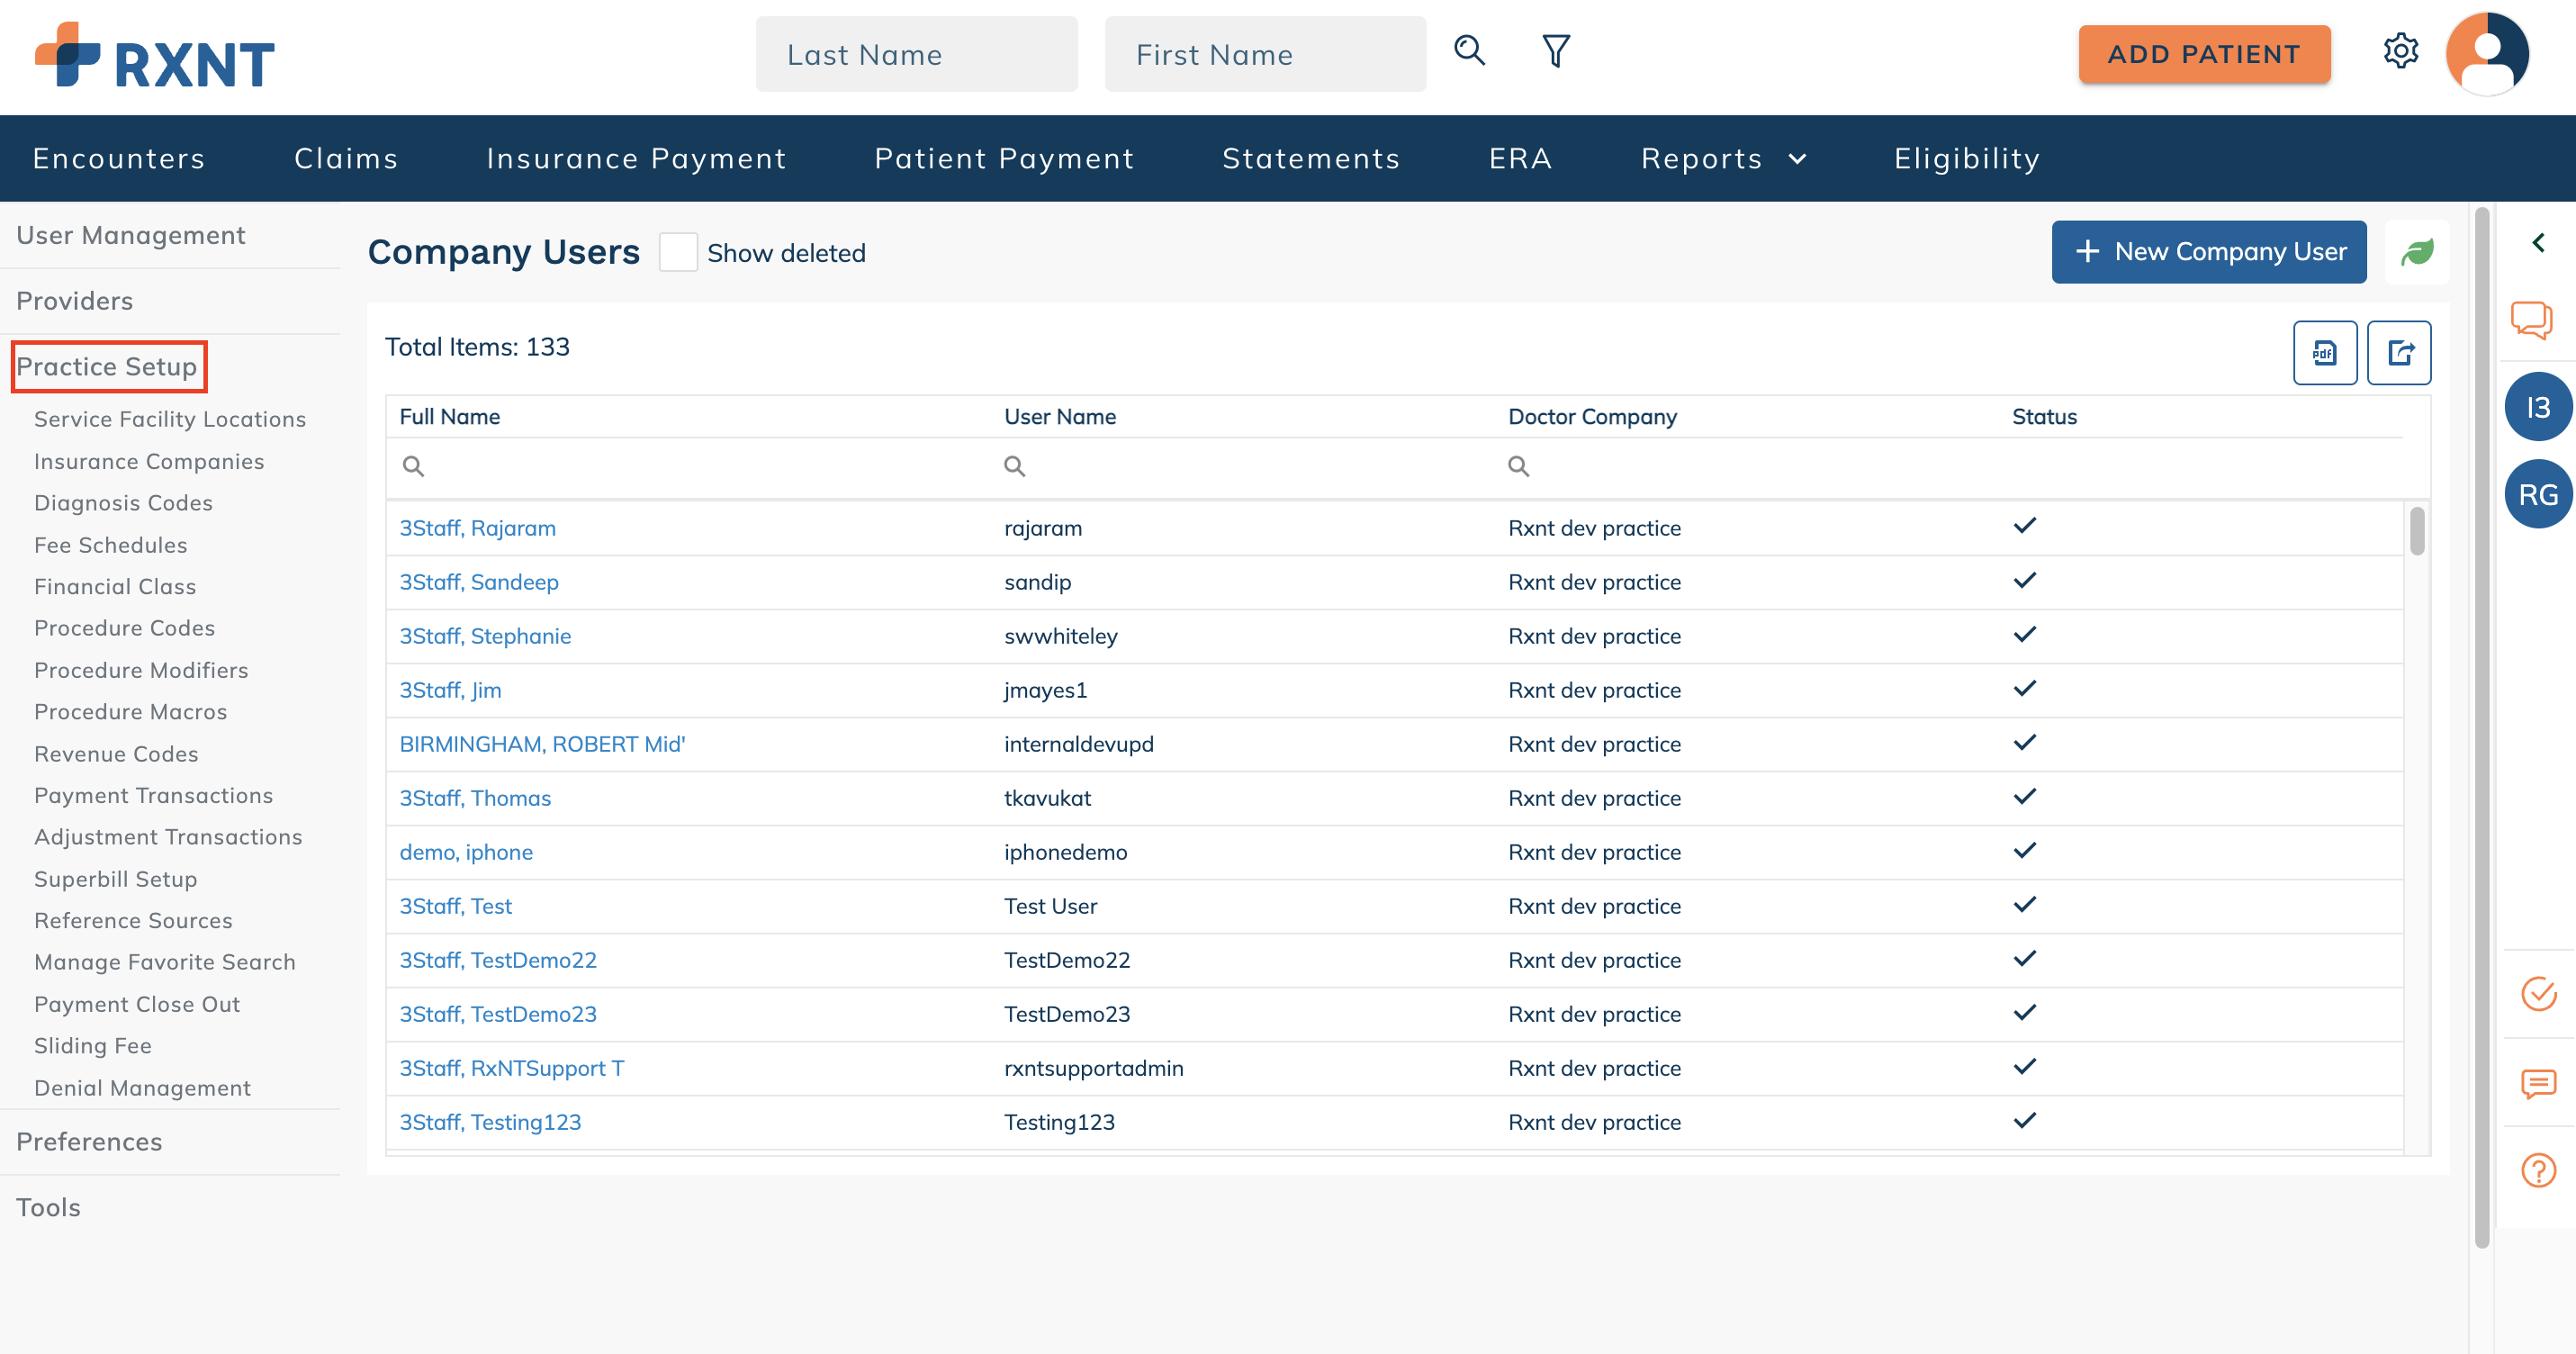The width and height of the screenshot is (2576, 1354).
Task: Click the First Name search field
Action: pos(1265,54)
